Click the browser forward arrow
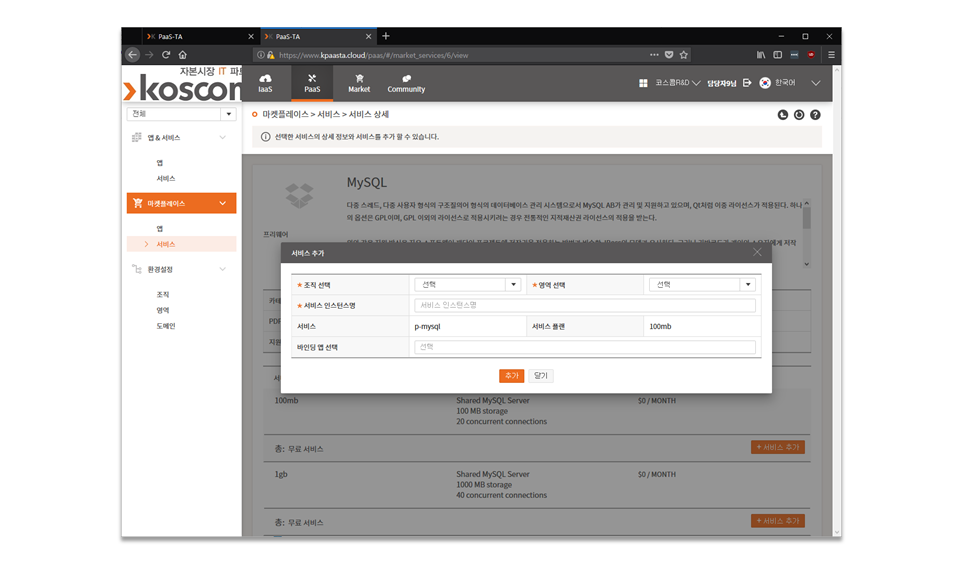Viewport: 962px width, 564px height. pos(149,55)
